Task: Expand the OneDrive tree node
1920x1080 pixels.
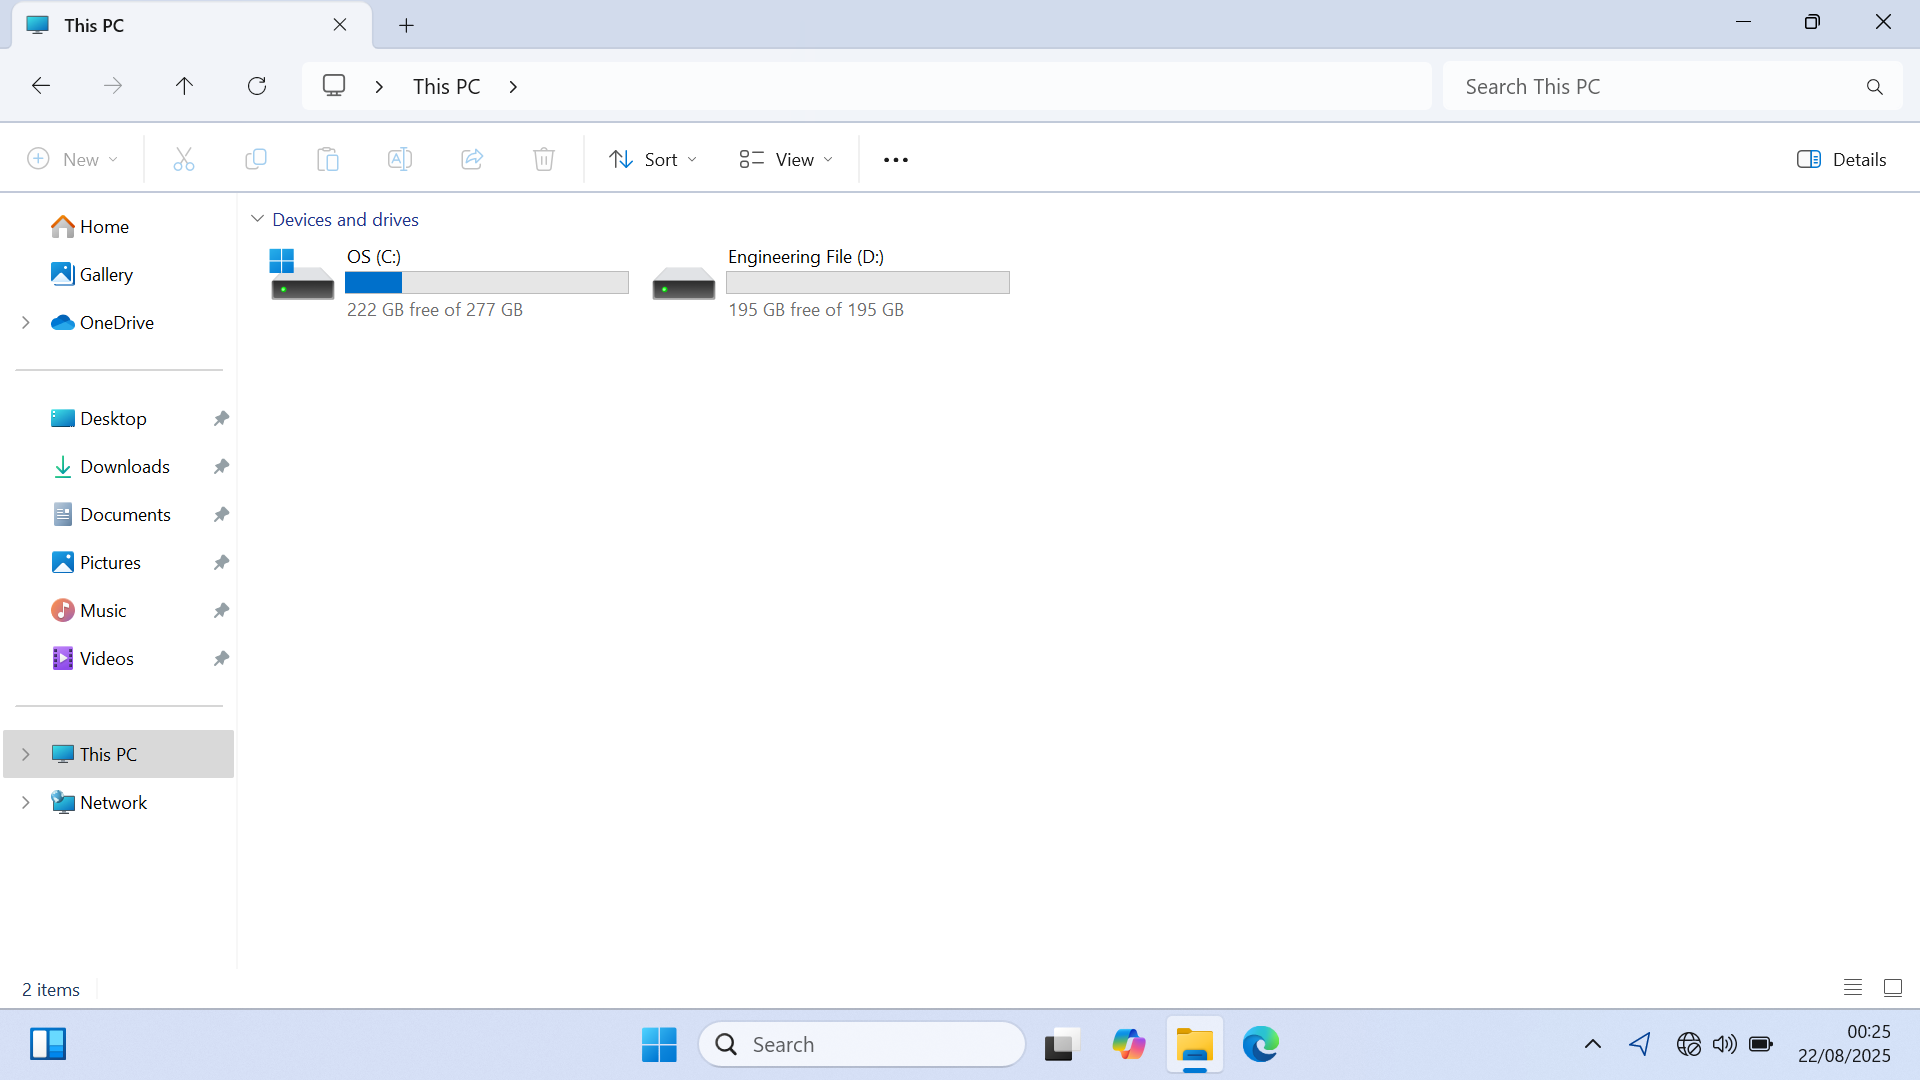Action: 26,322
